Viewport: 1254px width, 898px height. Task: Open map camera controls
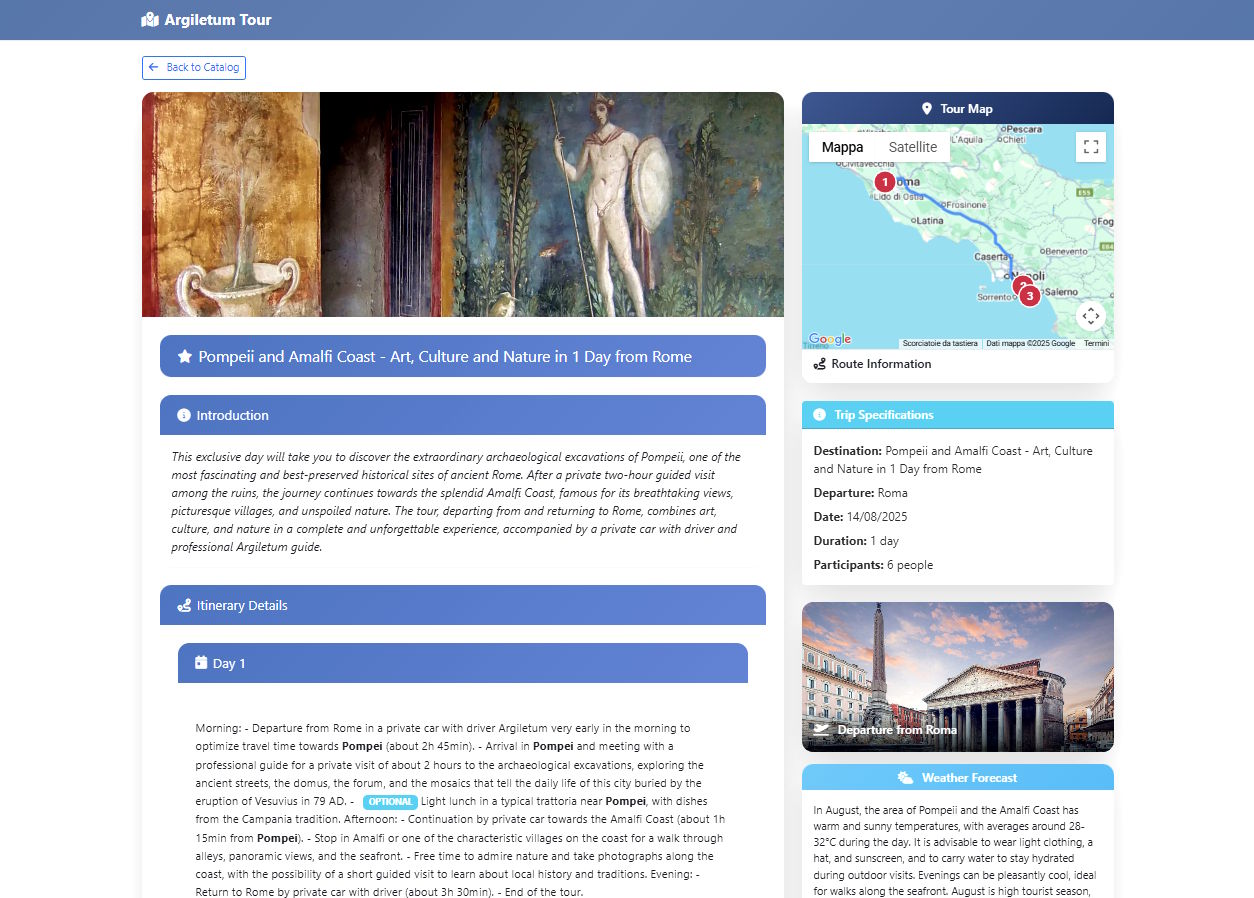[x=1091, y=316]
